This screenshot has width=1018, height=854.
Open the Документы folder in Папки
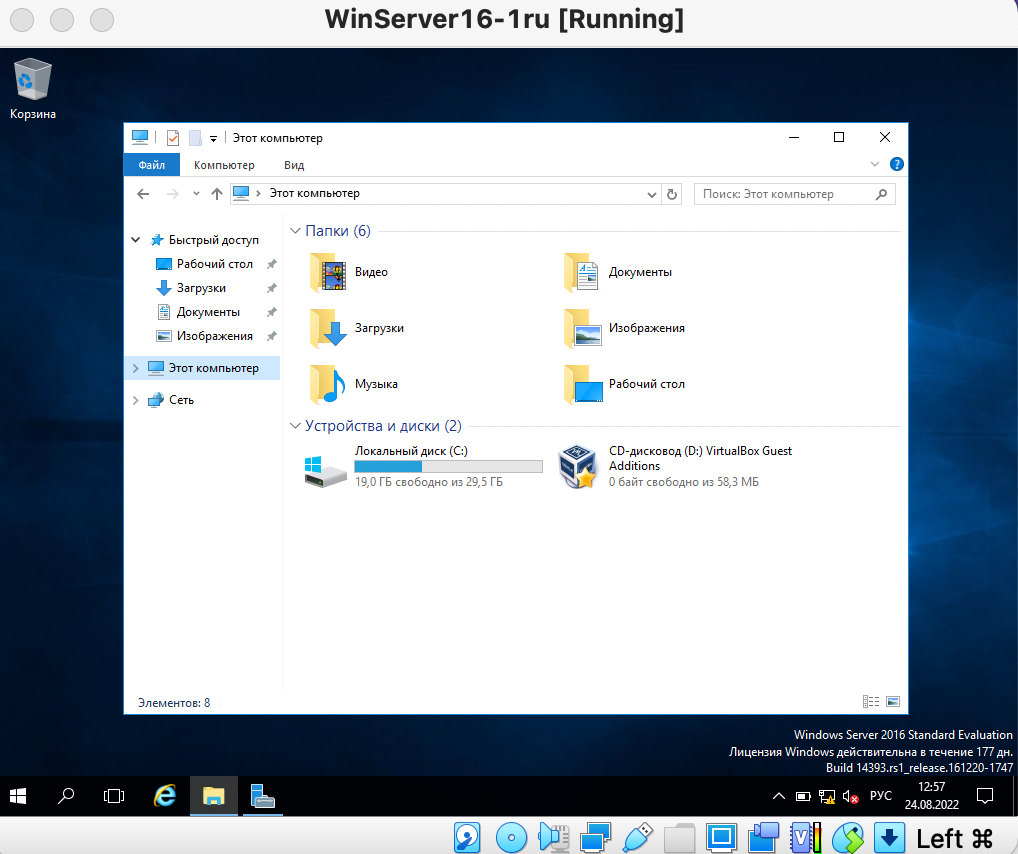(x=618, y=272)
